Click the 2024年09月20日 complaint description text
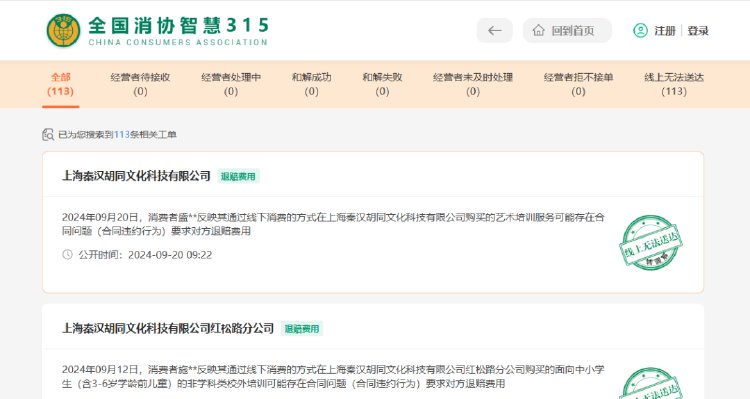 pos(333,224)
